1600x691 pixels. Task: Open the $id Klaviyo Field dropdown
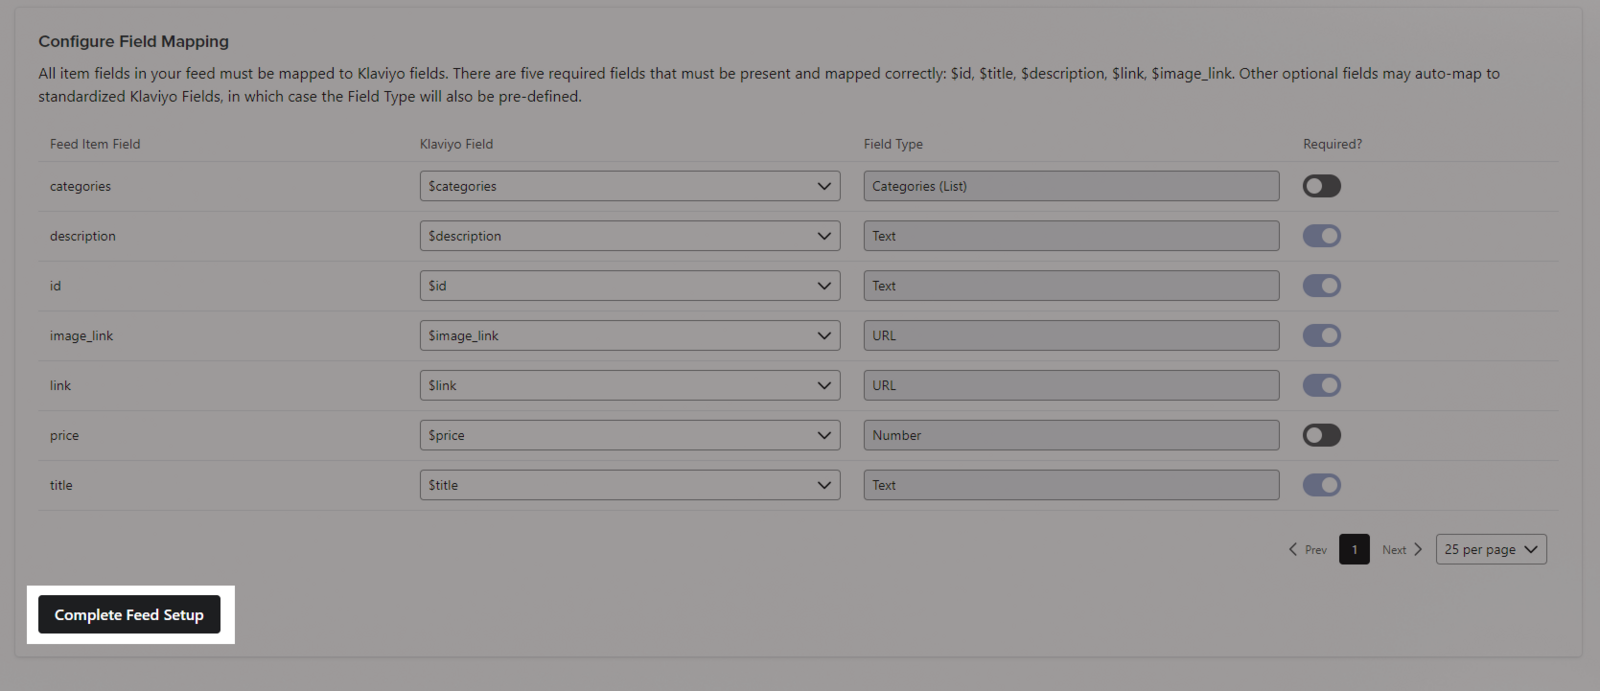pos(630,286)
